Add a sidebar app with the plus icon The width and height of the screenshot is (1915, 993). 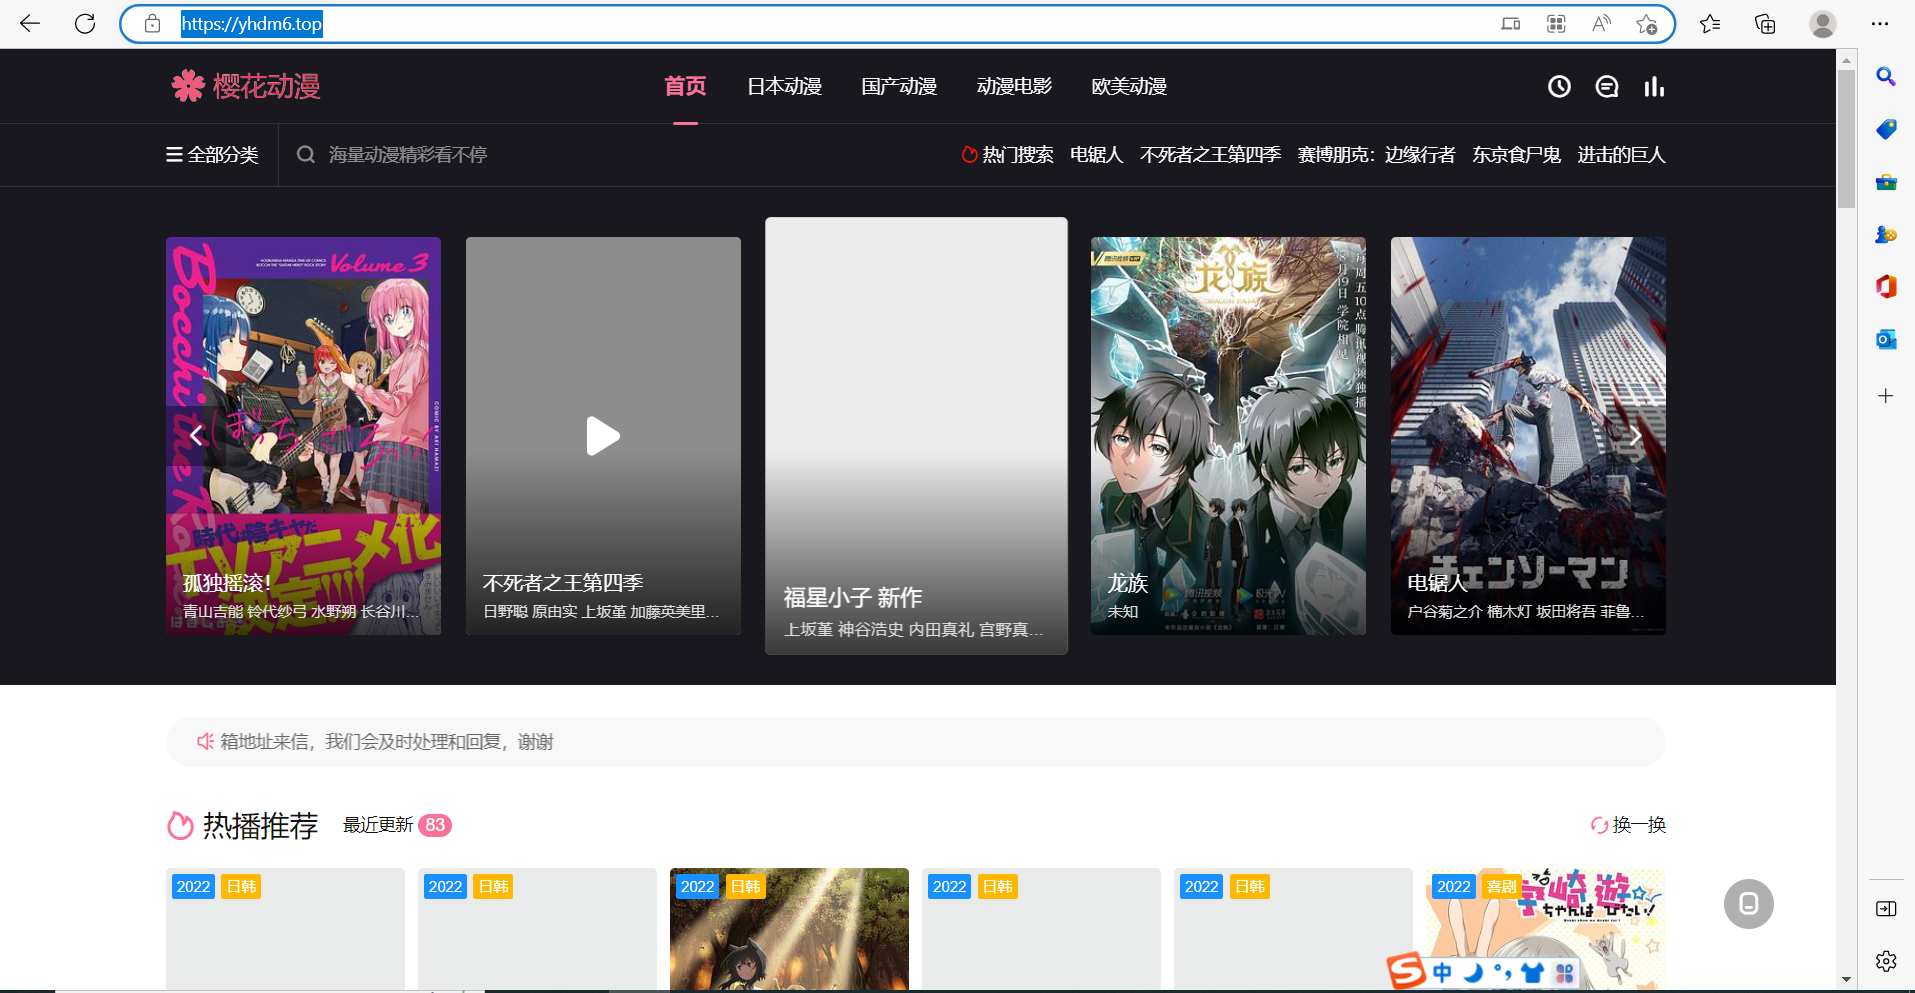coord(1886,396)
